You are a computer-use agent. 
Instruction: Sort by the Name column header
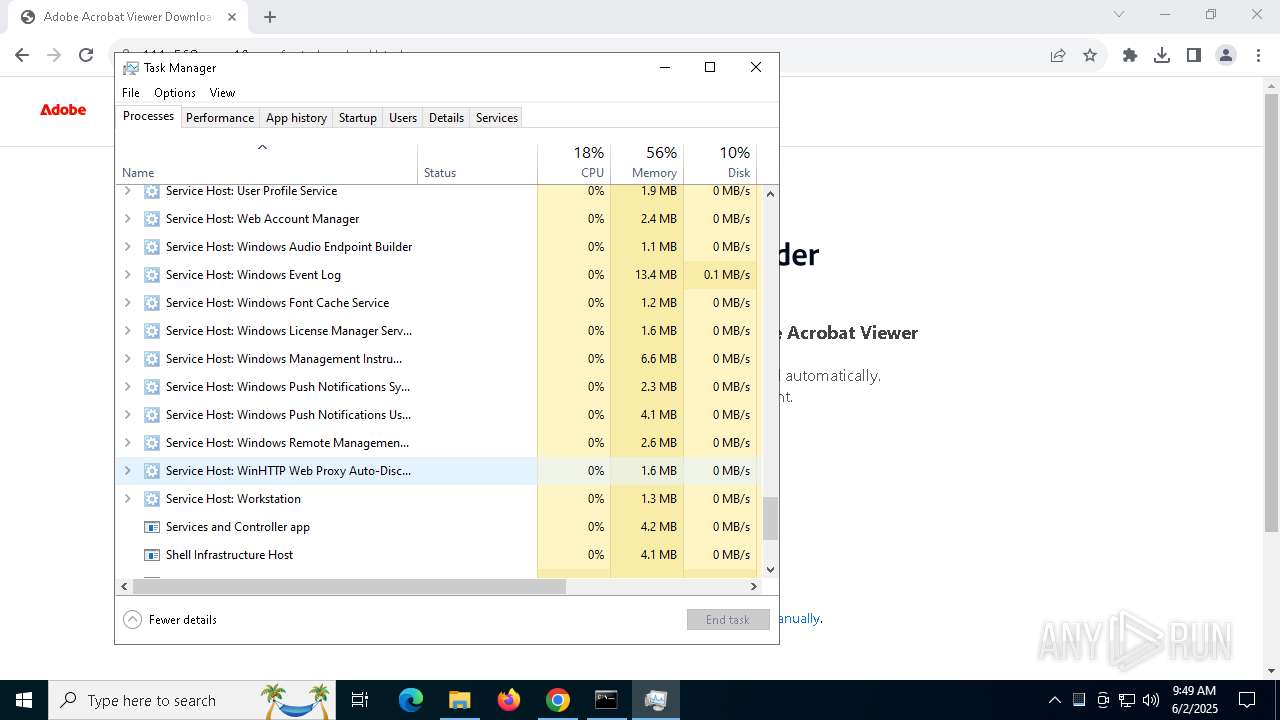click(266, 163)
